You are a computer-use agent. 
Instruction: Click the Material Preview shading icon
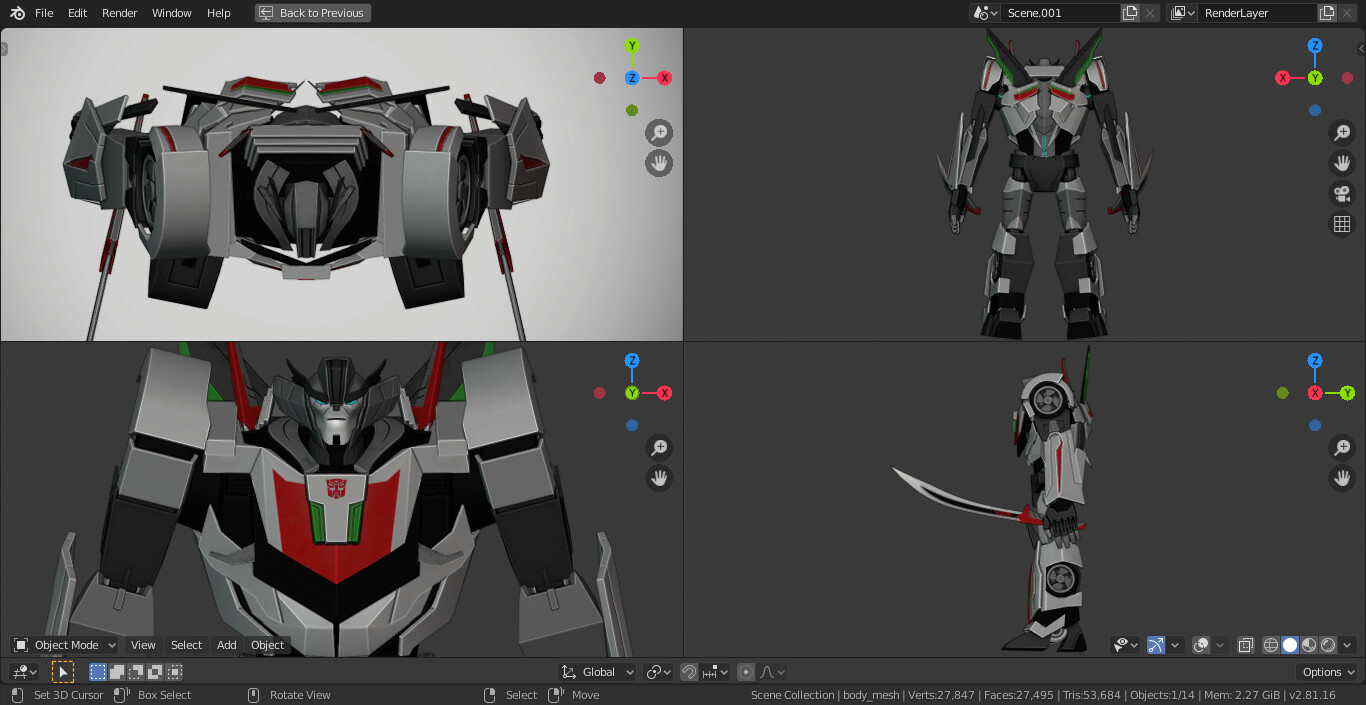pos(1308,645)
